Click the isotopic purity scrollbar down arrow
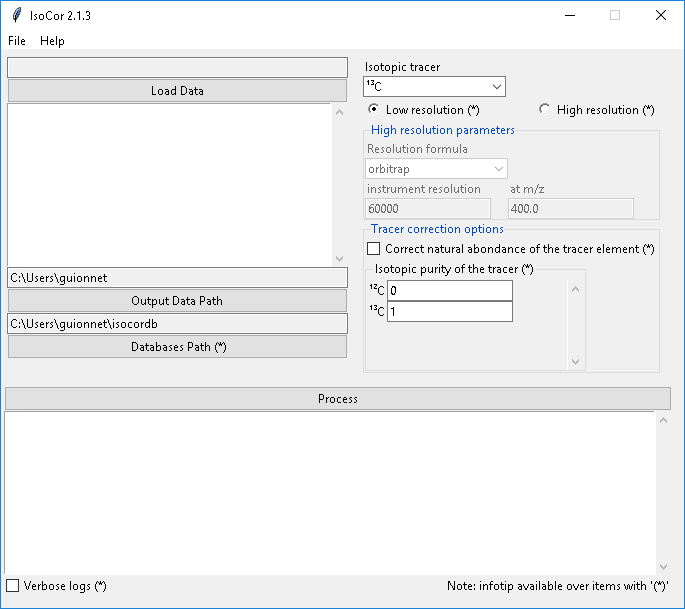685x609 pixels. pyautogui.click(x=575, y=361)
